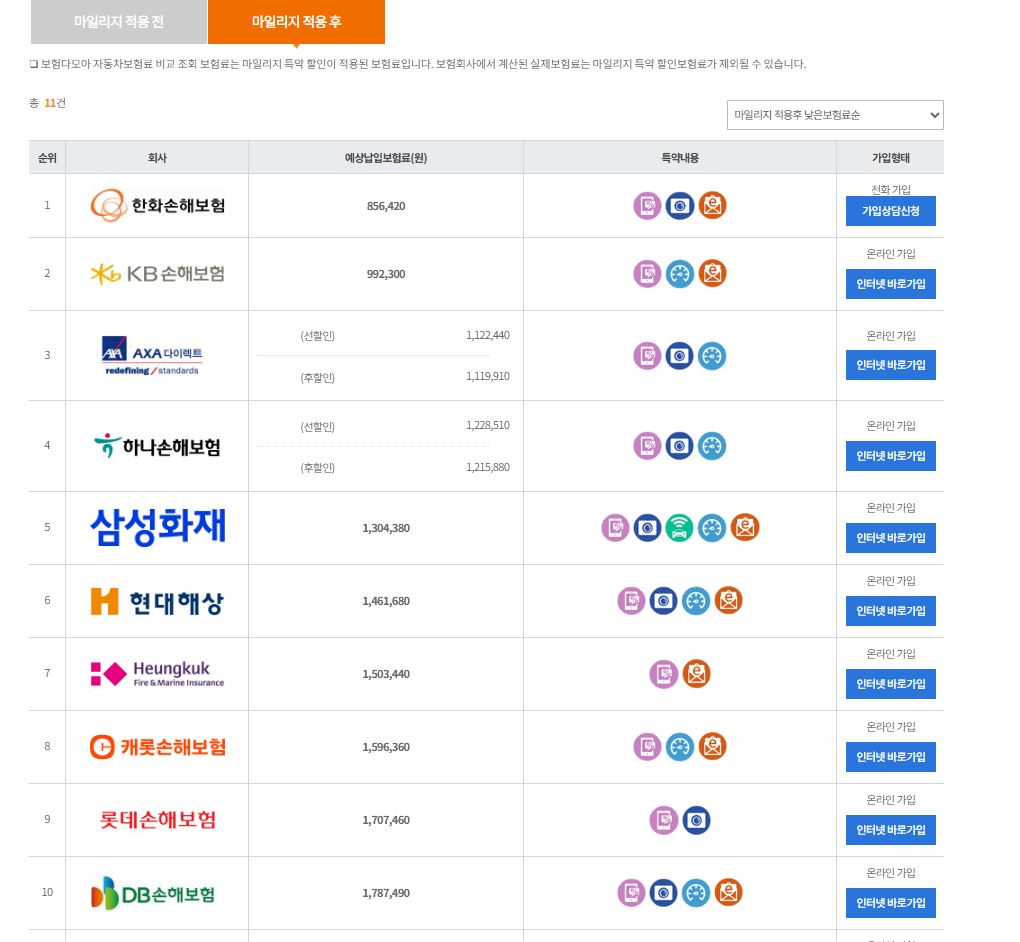
Task: Click the orange e-mail policy icon in 한화손해보험 row
Action: pos(712,206)
